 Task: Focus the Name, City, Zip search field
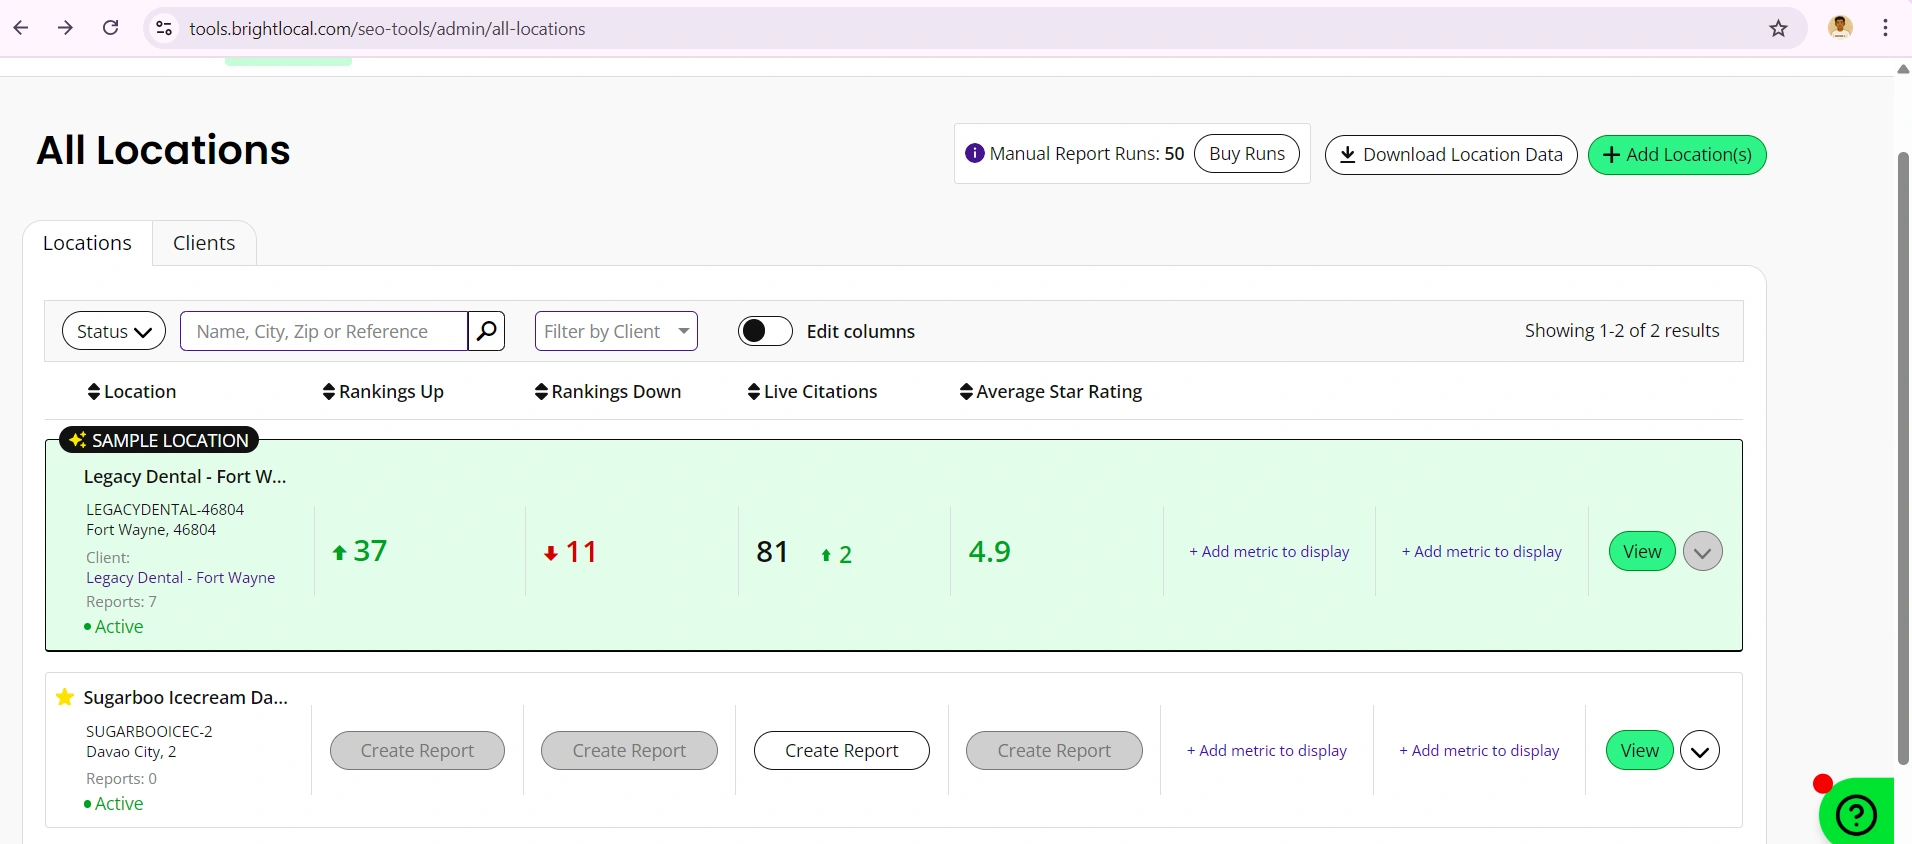[x=324, y=331]
